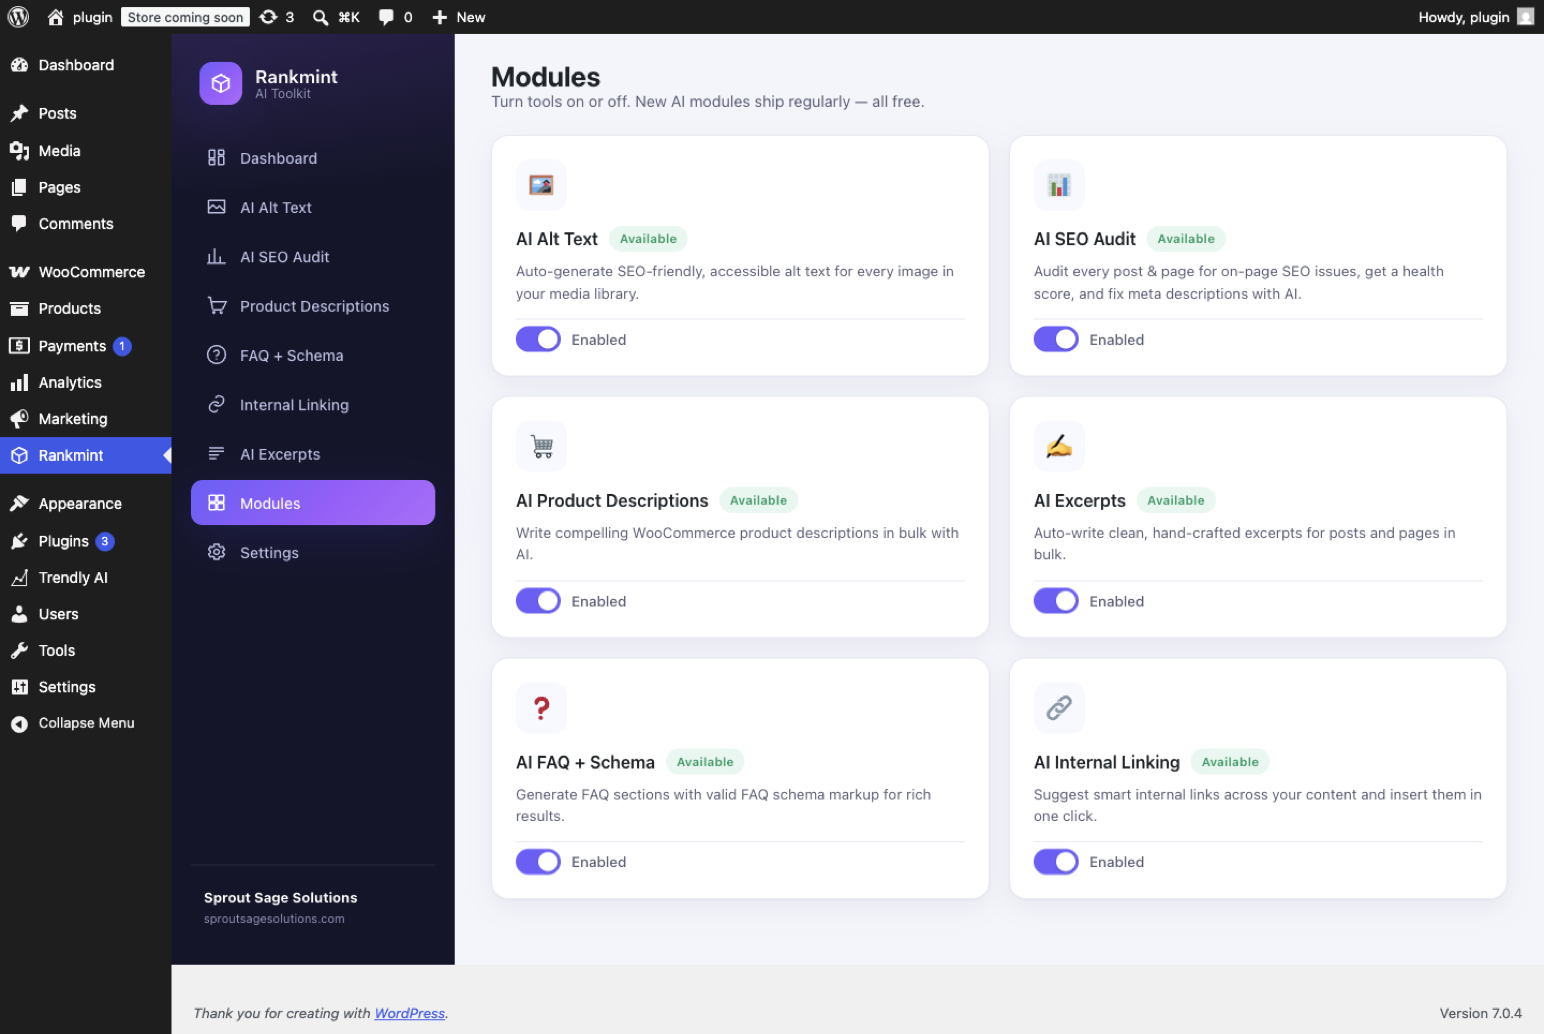Turn off the AI Excerpts module toggle

(x=1056, y=601)
